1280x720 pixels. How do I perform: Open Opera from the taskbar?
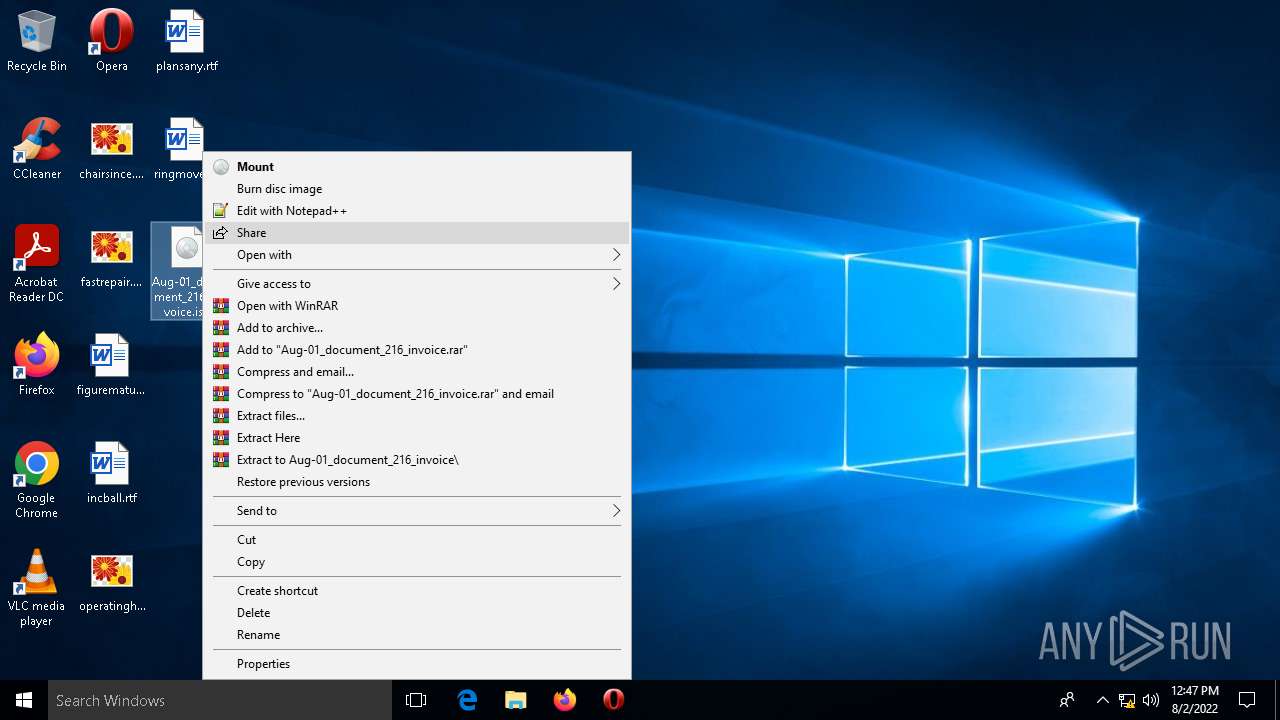tap(614, 700)
